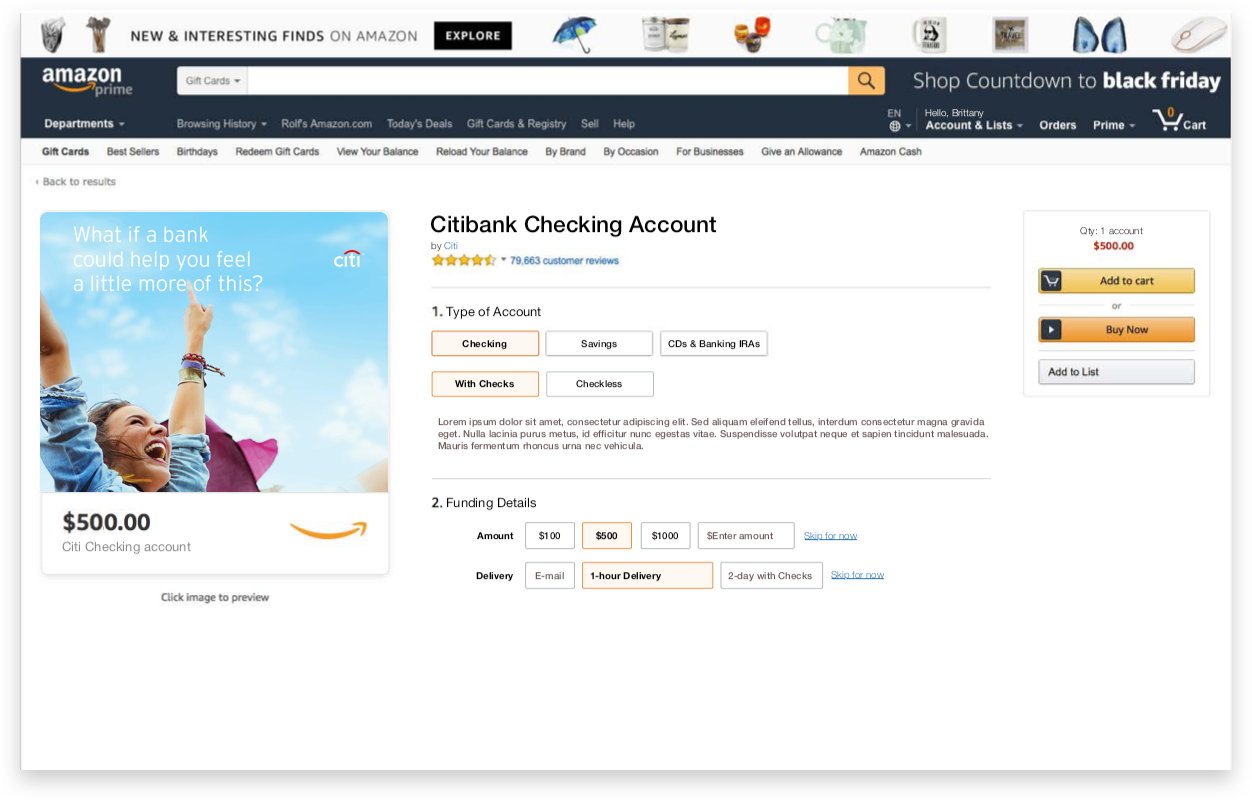Click the Citi gift card preview image
Image resolution: width=1252 pixels, height=800 pixels.
pyautogui.click(x=214, y=393)
